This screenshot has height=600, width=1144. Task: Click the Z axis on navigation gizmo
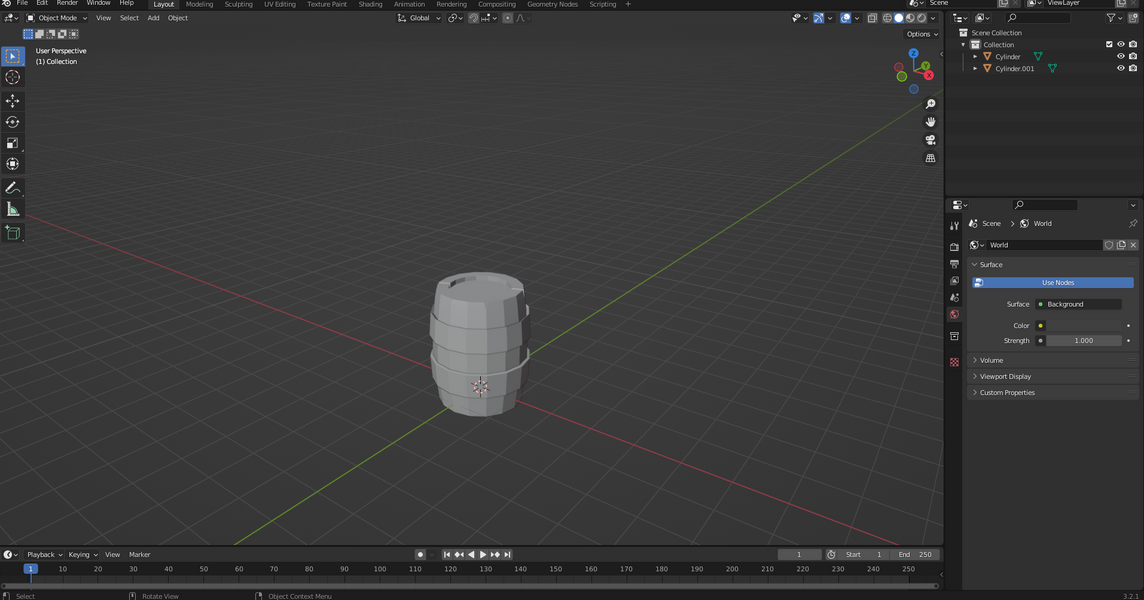(x=913, y=53)
